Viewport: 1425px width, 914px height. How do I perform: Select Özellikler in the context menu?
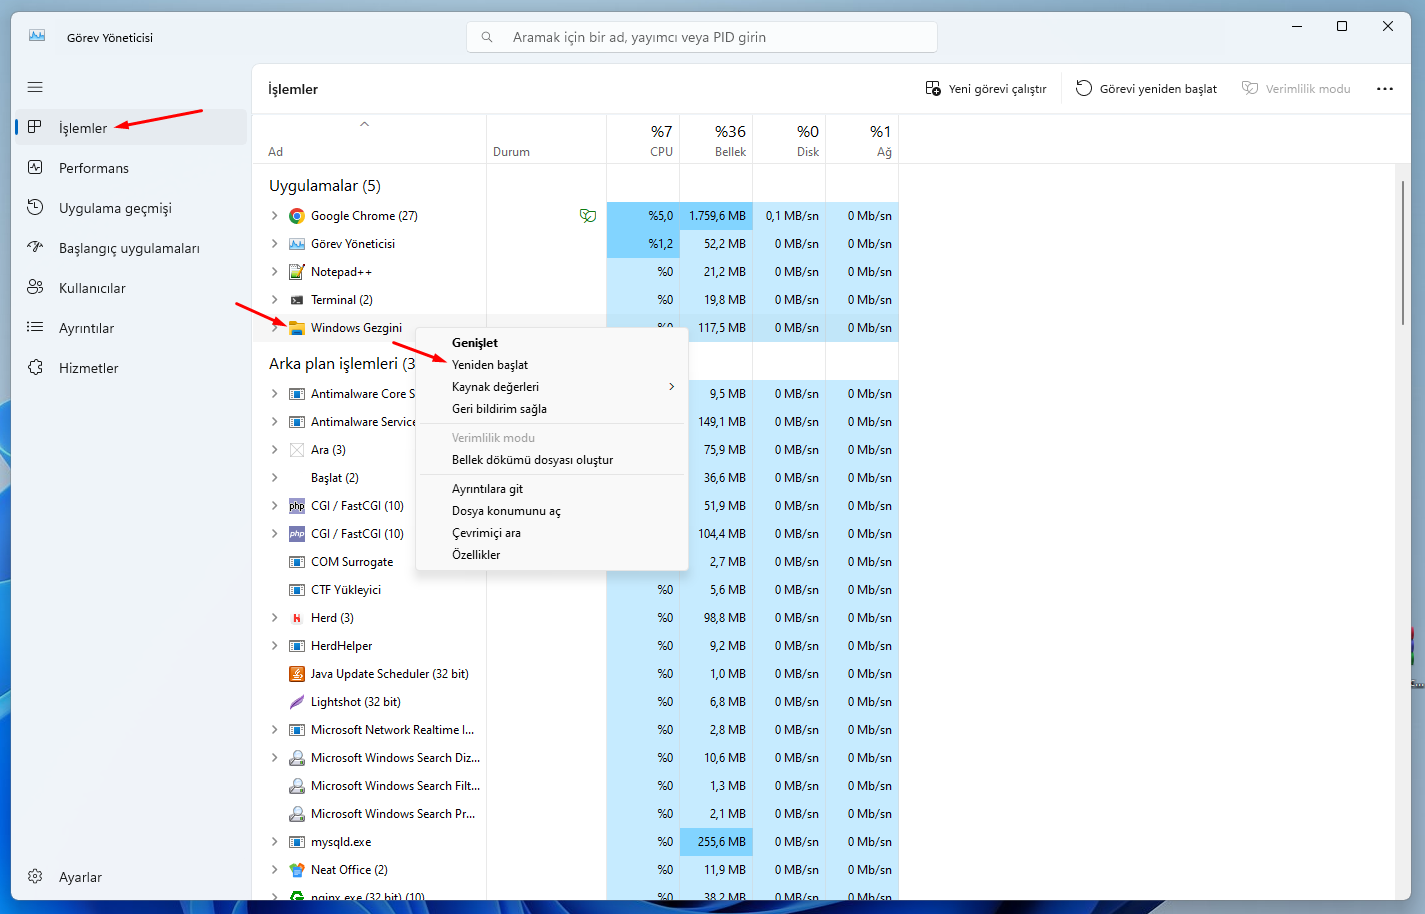coord(475,554)
